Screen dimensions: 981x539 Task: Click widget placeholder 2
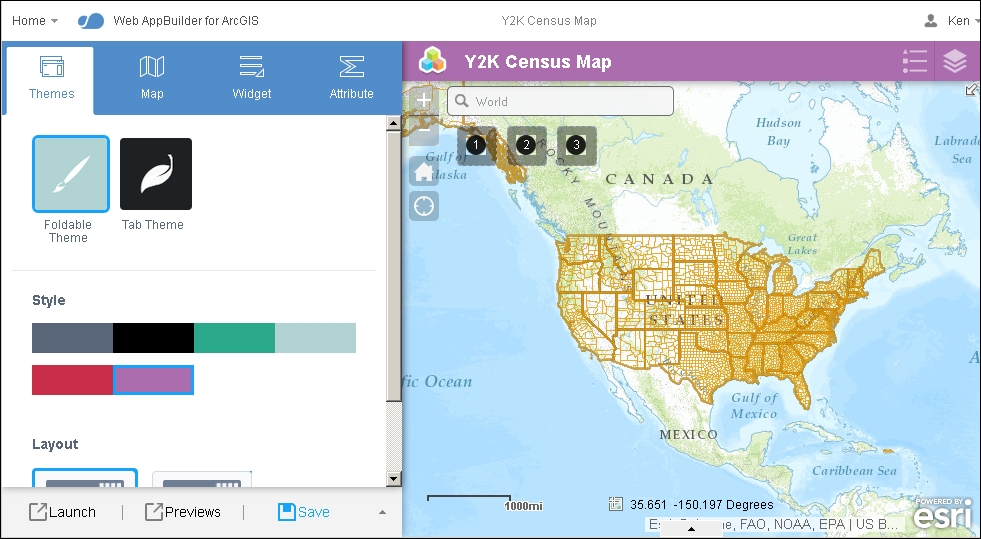tap(526, 146)
